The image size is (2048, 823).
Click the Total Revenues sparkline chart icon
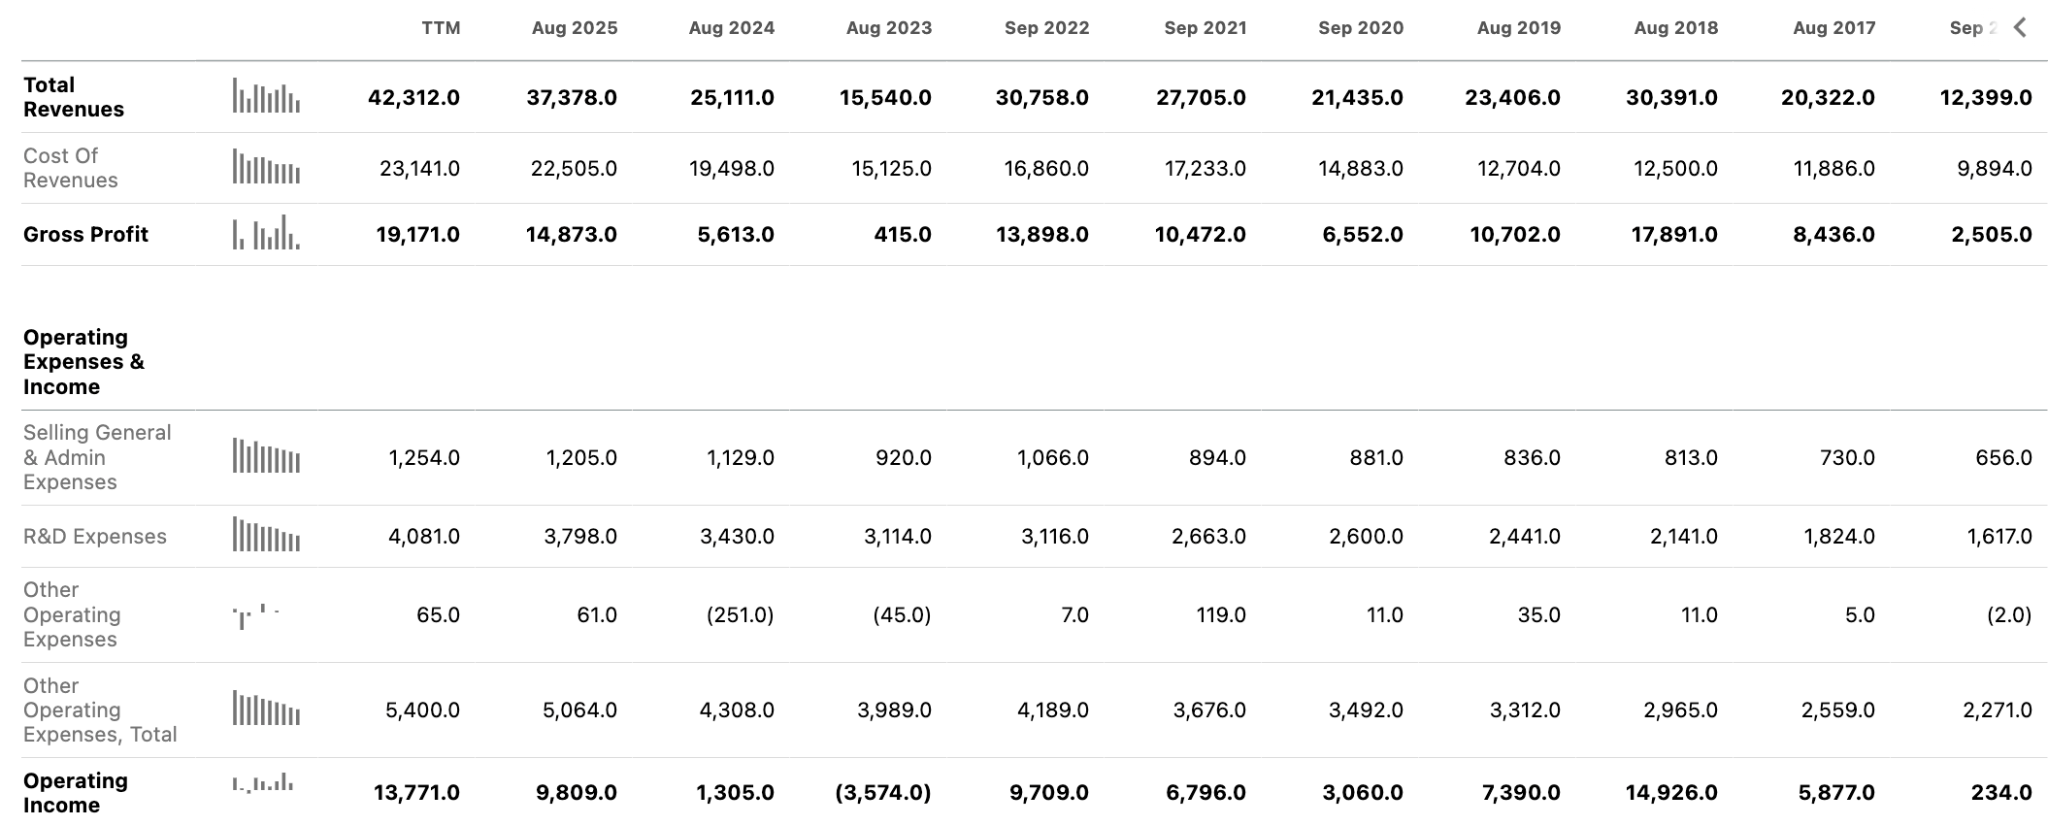point(266,96)
